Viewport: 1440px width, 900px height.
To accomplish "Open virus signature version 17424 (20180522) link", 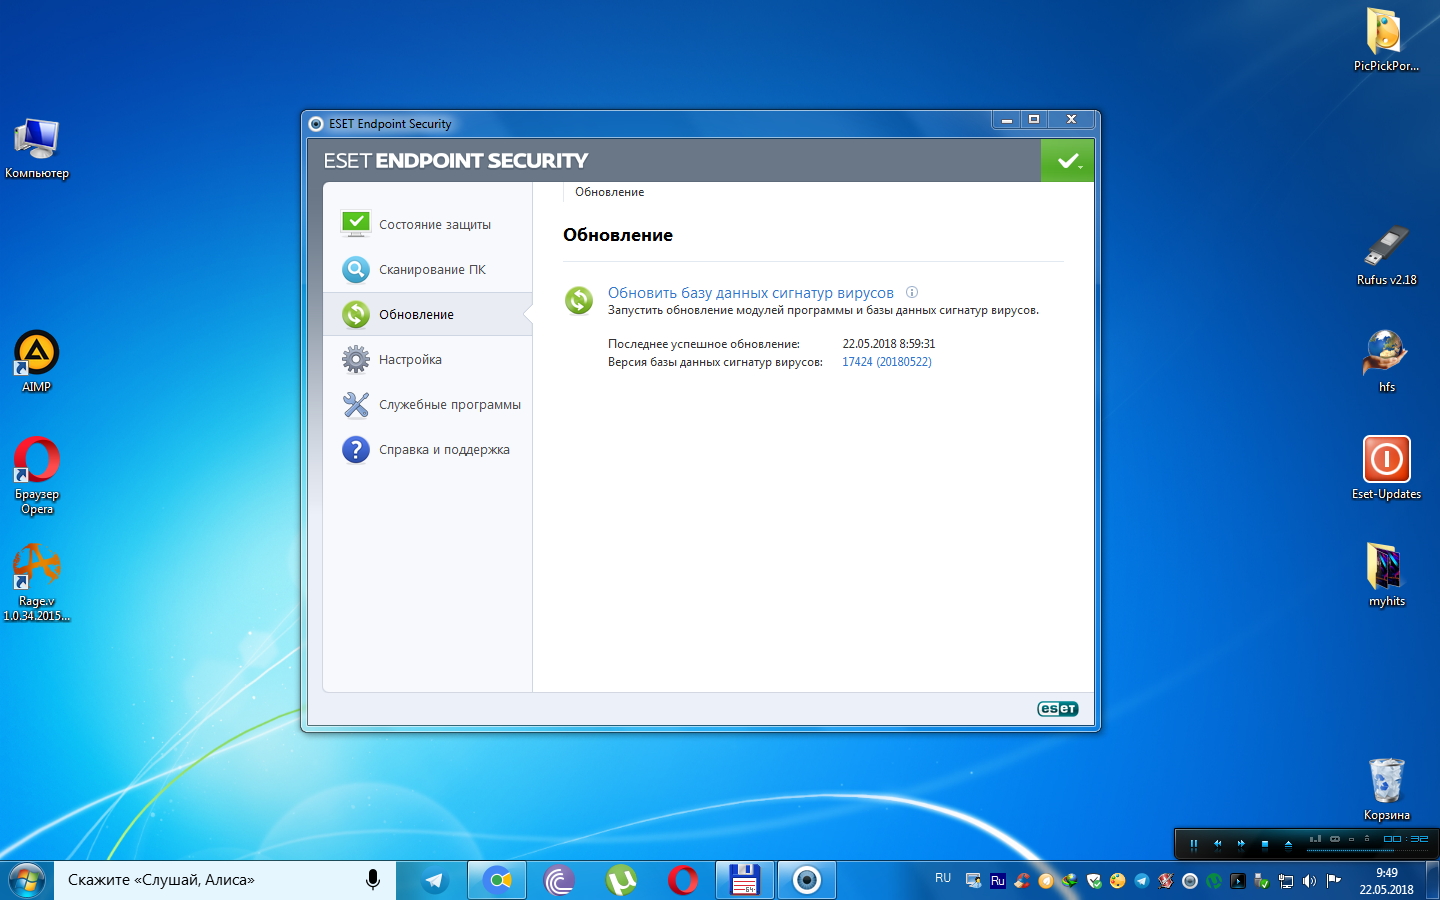I will click(x=887, y=362).
